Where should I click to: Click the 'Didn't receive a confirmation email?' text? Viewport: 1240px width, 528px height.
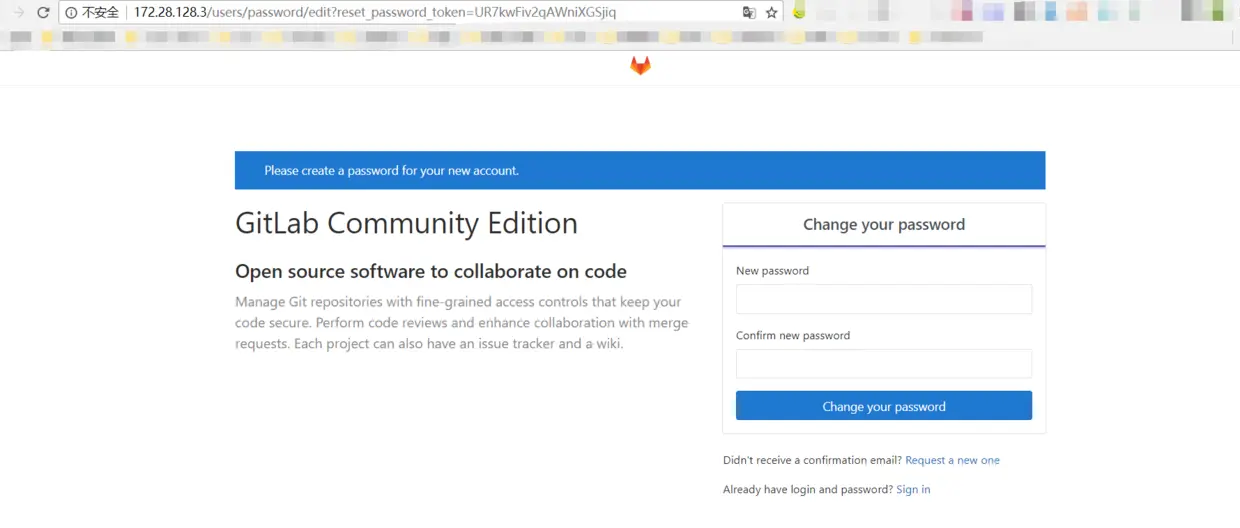812,460
